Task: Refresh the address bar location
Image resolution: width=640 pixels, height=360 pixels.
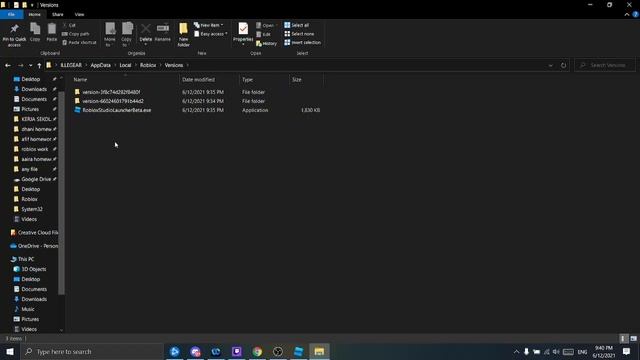Action: click(563, 65)
